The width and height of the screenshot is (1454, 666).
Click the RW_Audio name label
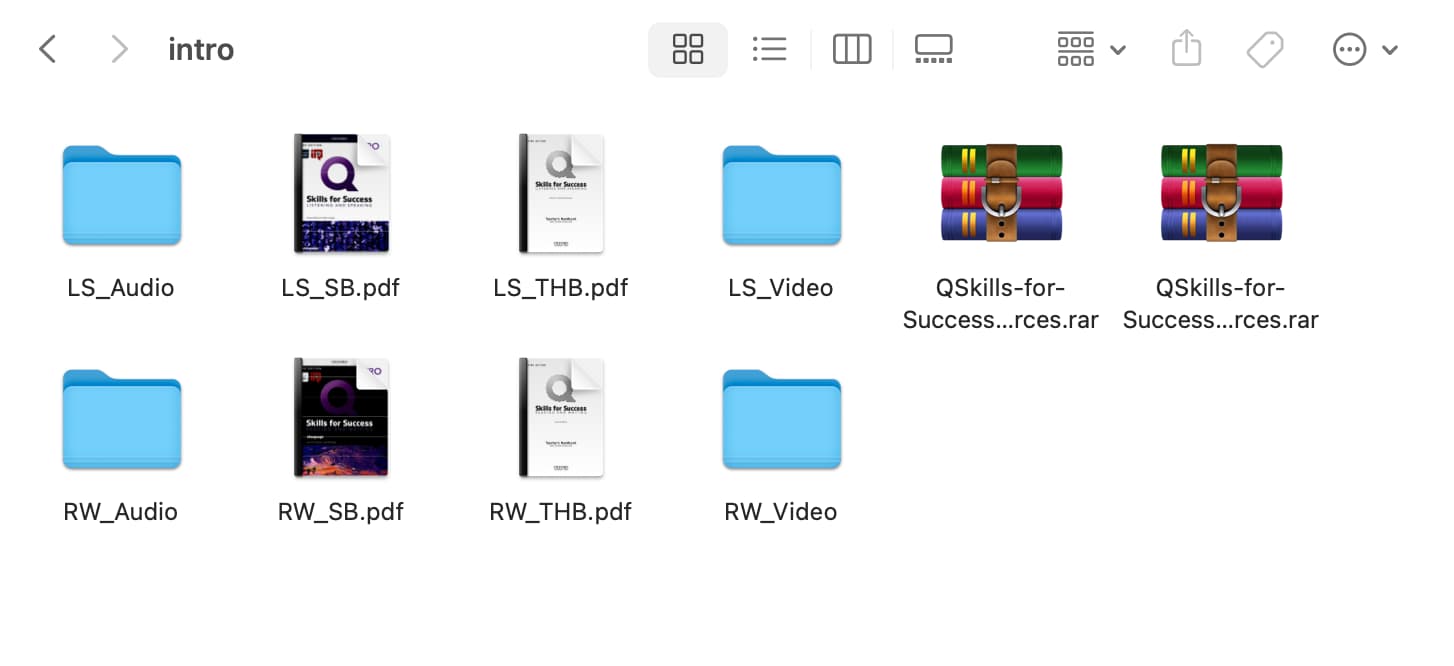pos(121,512)
